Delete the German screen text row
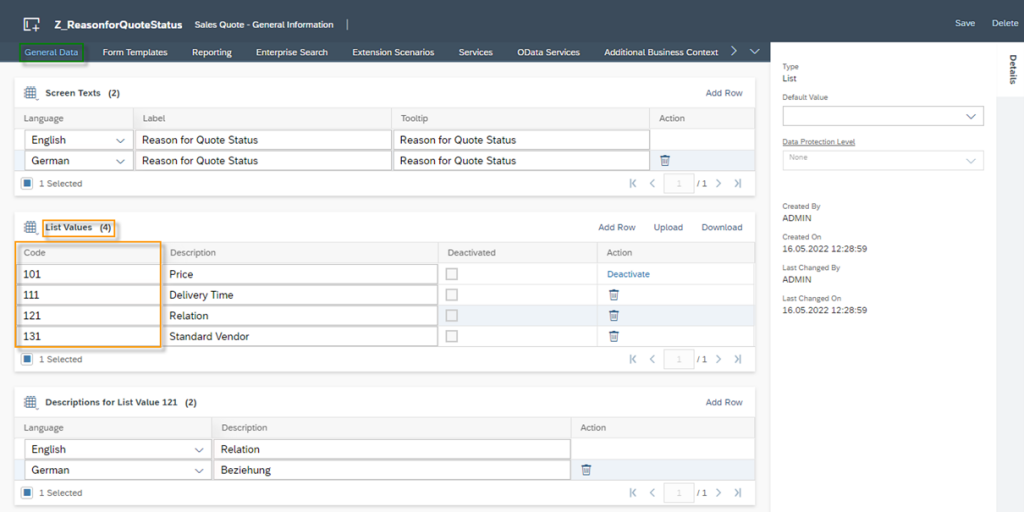This screenshot has height=512, width=1024. pyautogui.click(x=665, y=161)
